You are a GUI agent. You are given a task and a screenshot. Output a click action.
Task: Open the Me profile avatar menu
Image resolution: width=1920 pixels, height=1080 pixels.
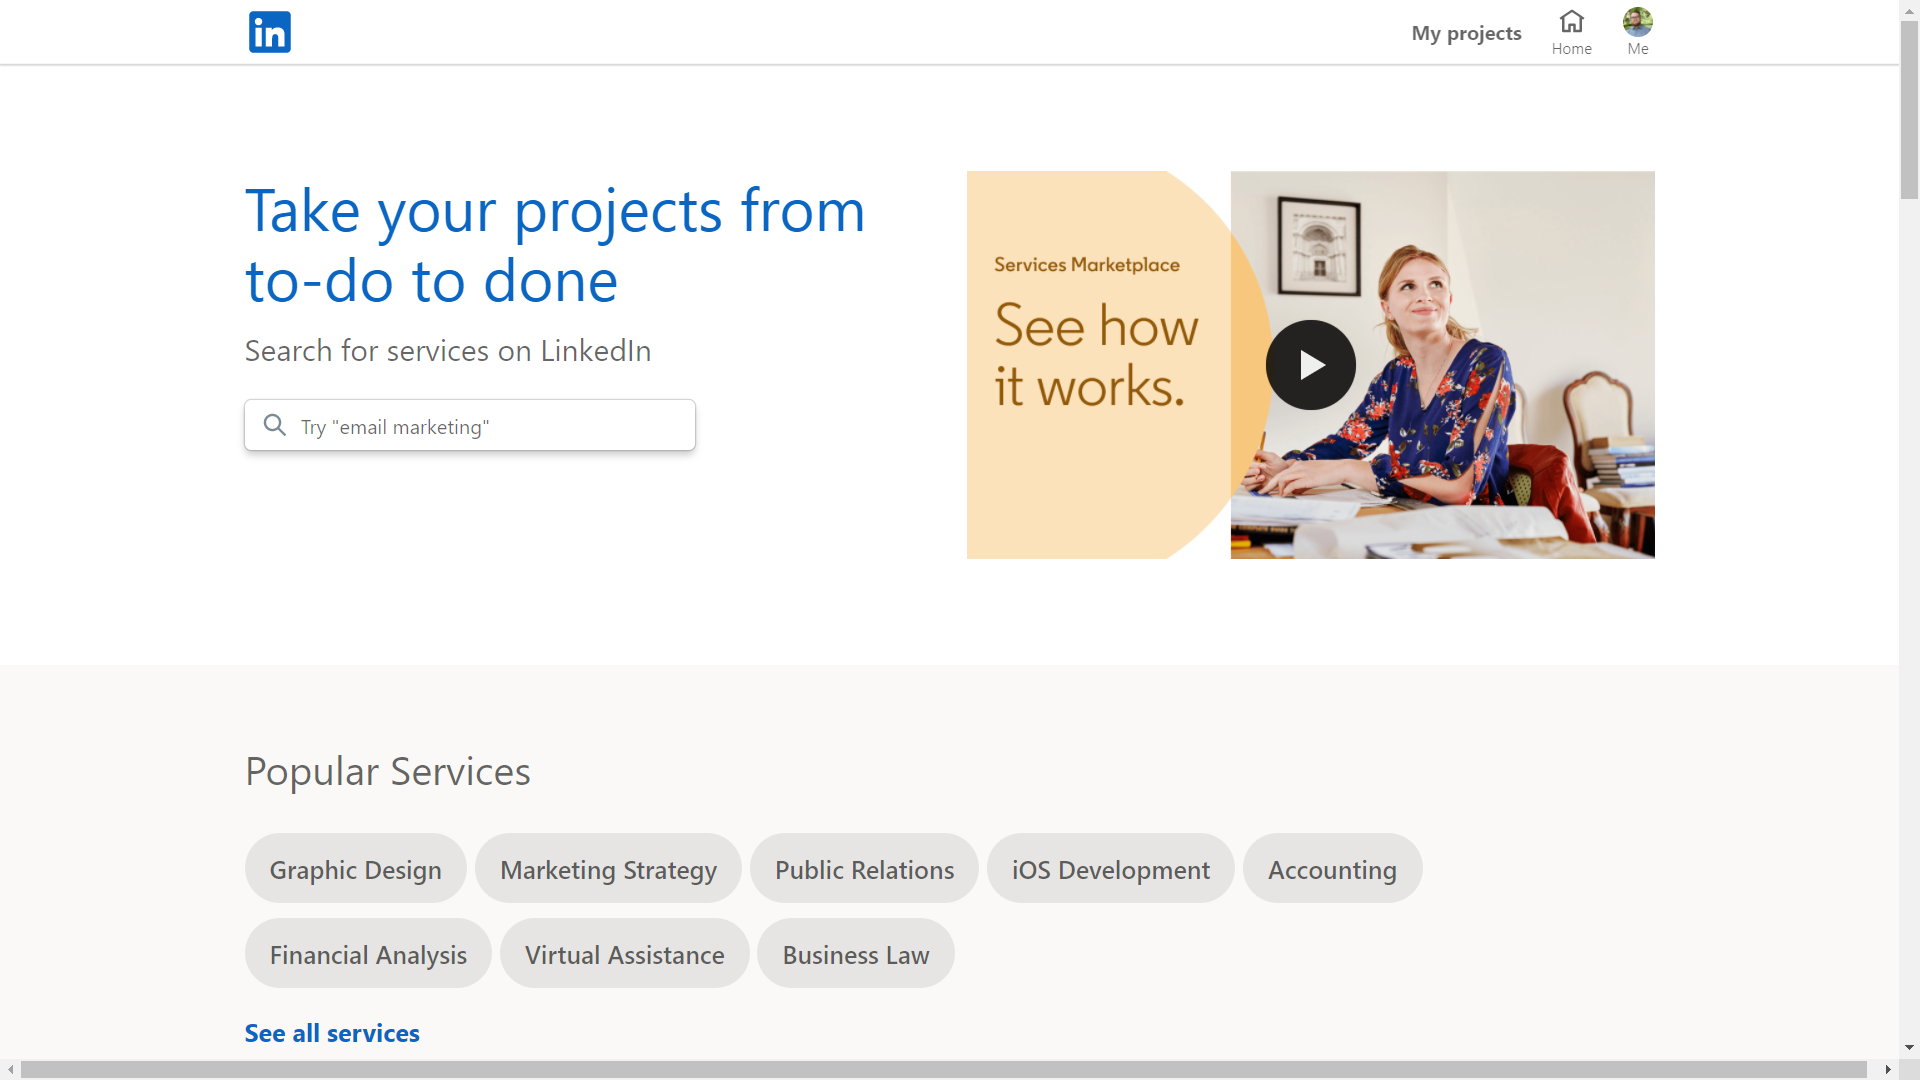point(1637,32)
